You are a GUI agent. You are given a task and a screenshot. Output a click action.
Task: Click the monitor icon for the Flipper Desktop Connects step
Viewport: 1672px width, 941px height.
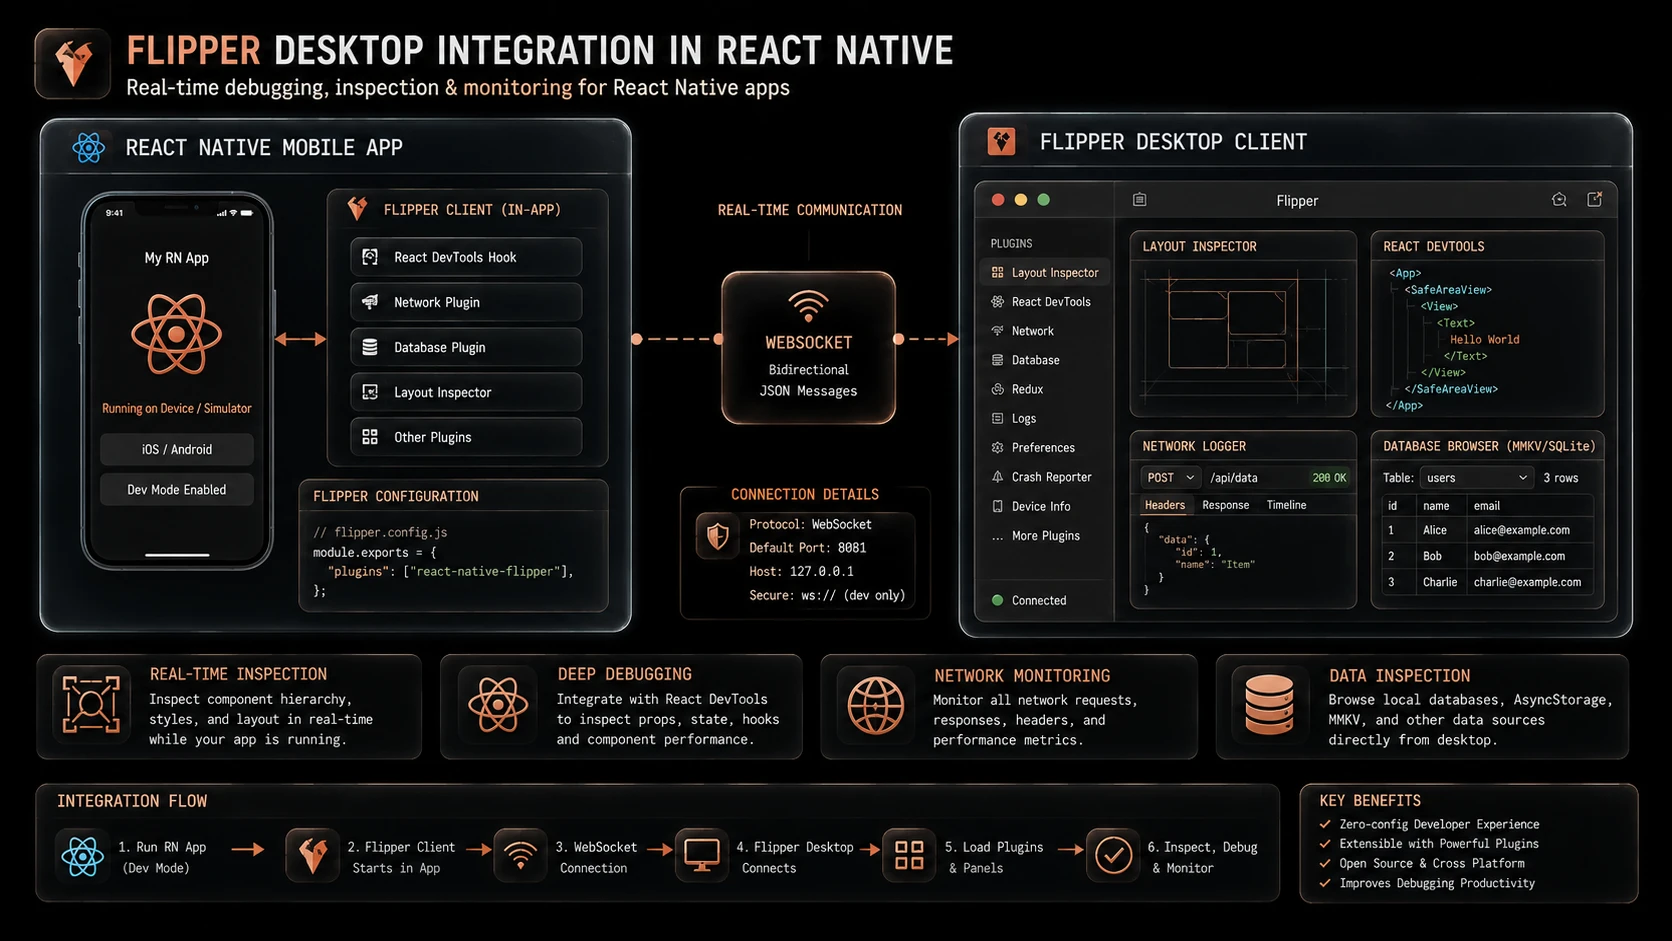701,855
